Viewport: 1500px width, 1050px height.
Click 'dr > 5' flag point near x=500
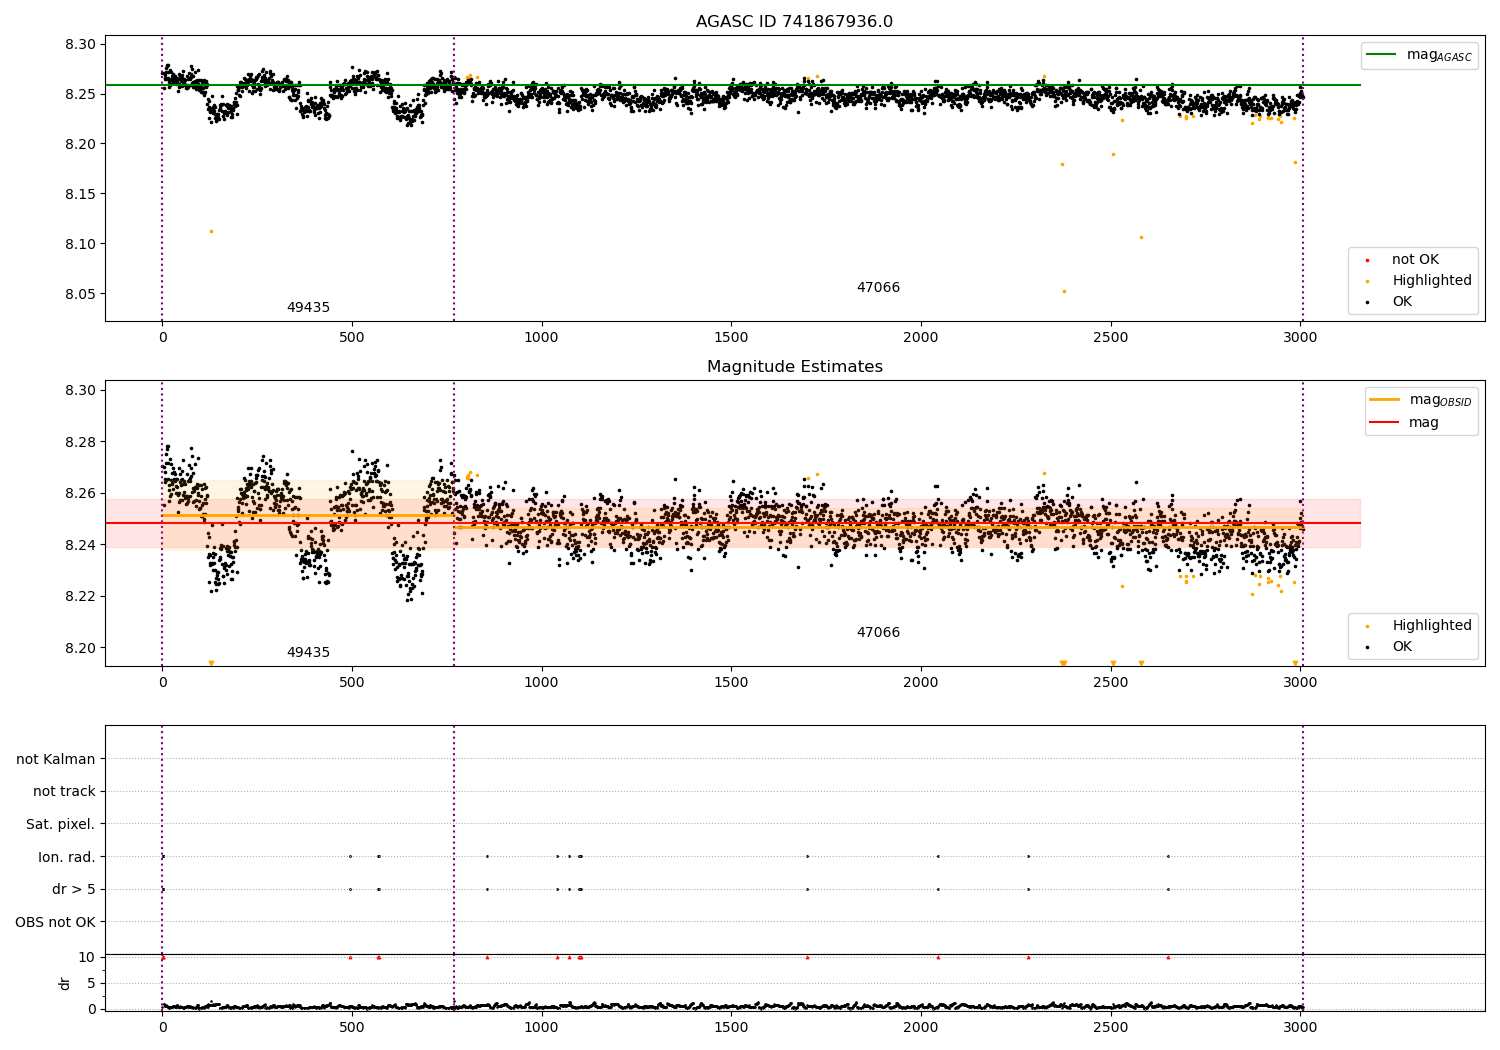pos(350,889)
